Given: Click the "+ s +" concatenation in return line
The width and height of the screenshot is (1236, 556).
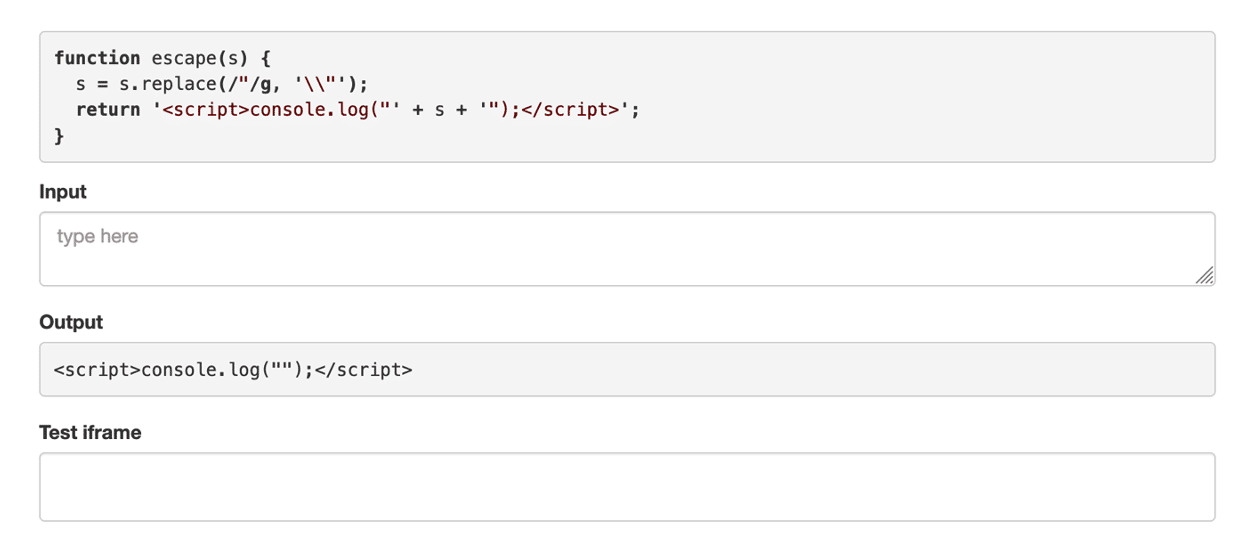Looking at the screenshot, I should [439, 110].
